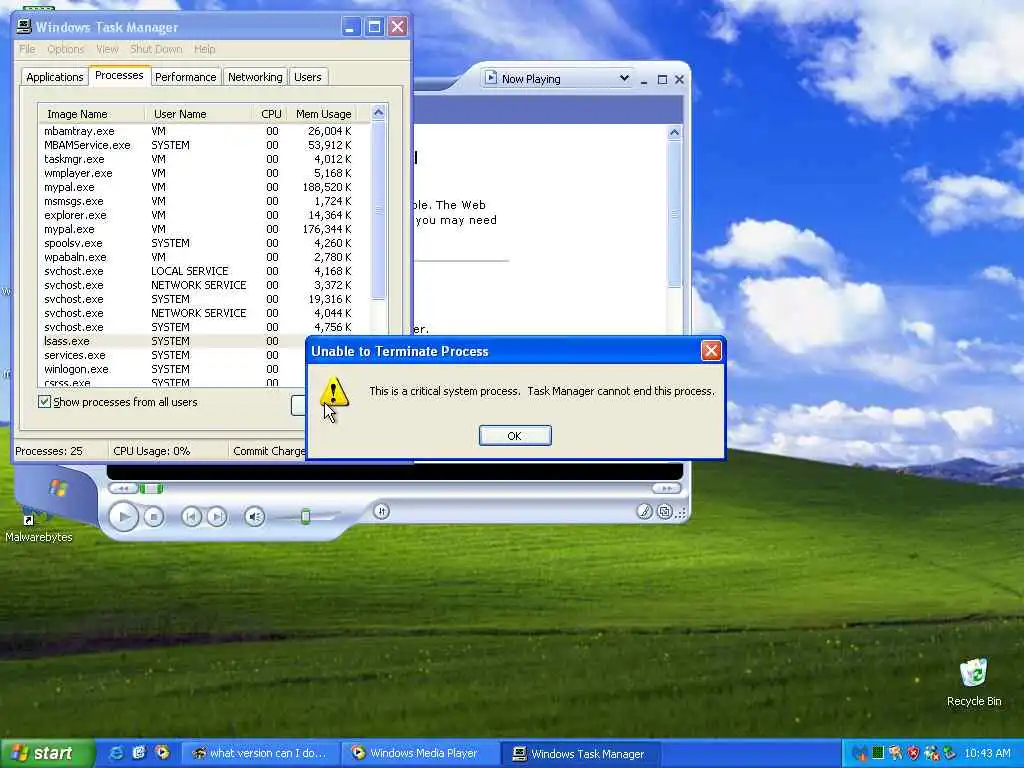This screenshot has height=768, width=1024.
Task: Open the Recycle Bin desktop icon
Action: pyautogui.click(x=974, y=682)
